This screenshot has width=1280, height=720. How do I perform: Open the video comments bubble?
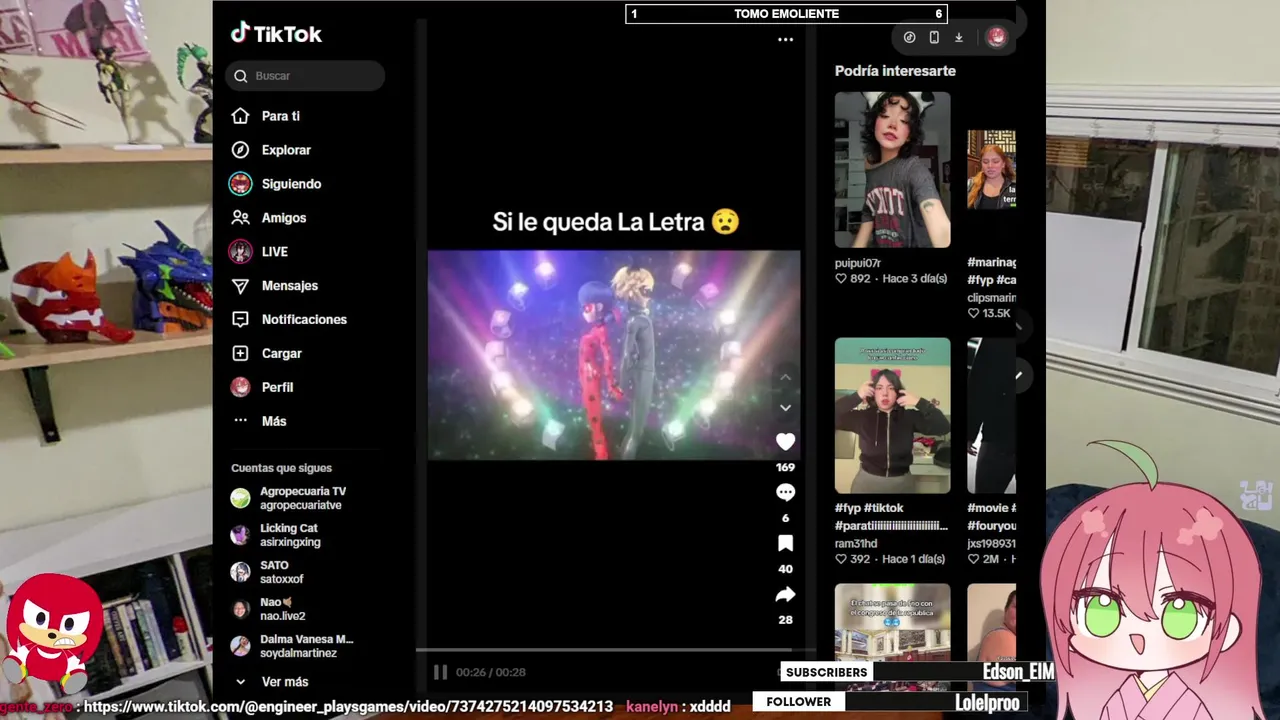pyautogui.click(x=785, y=492)
